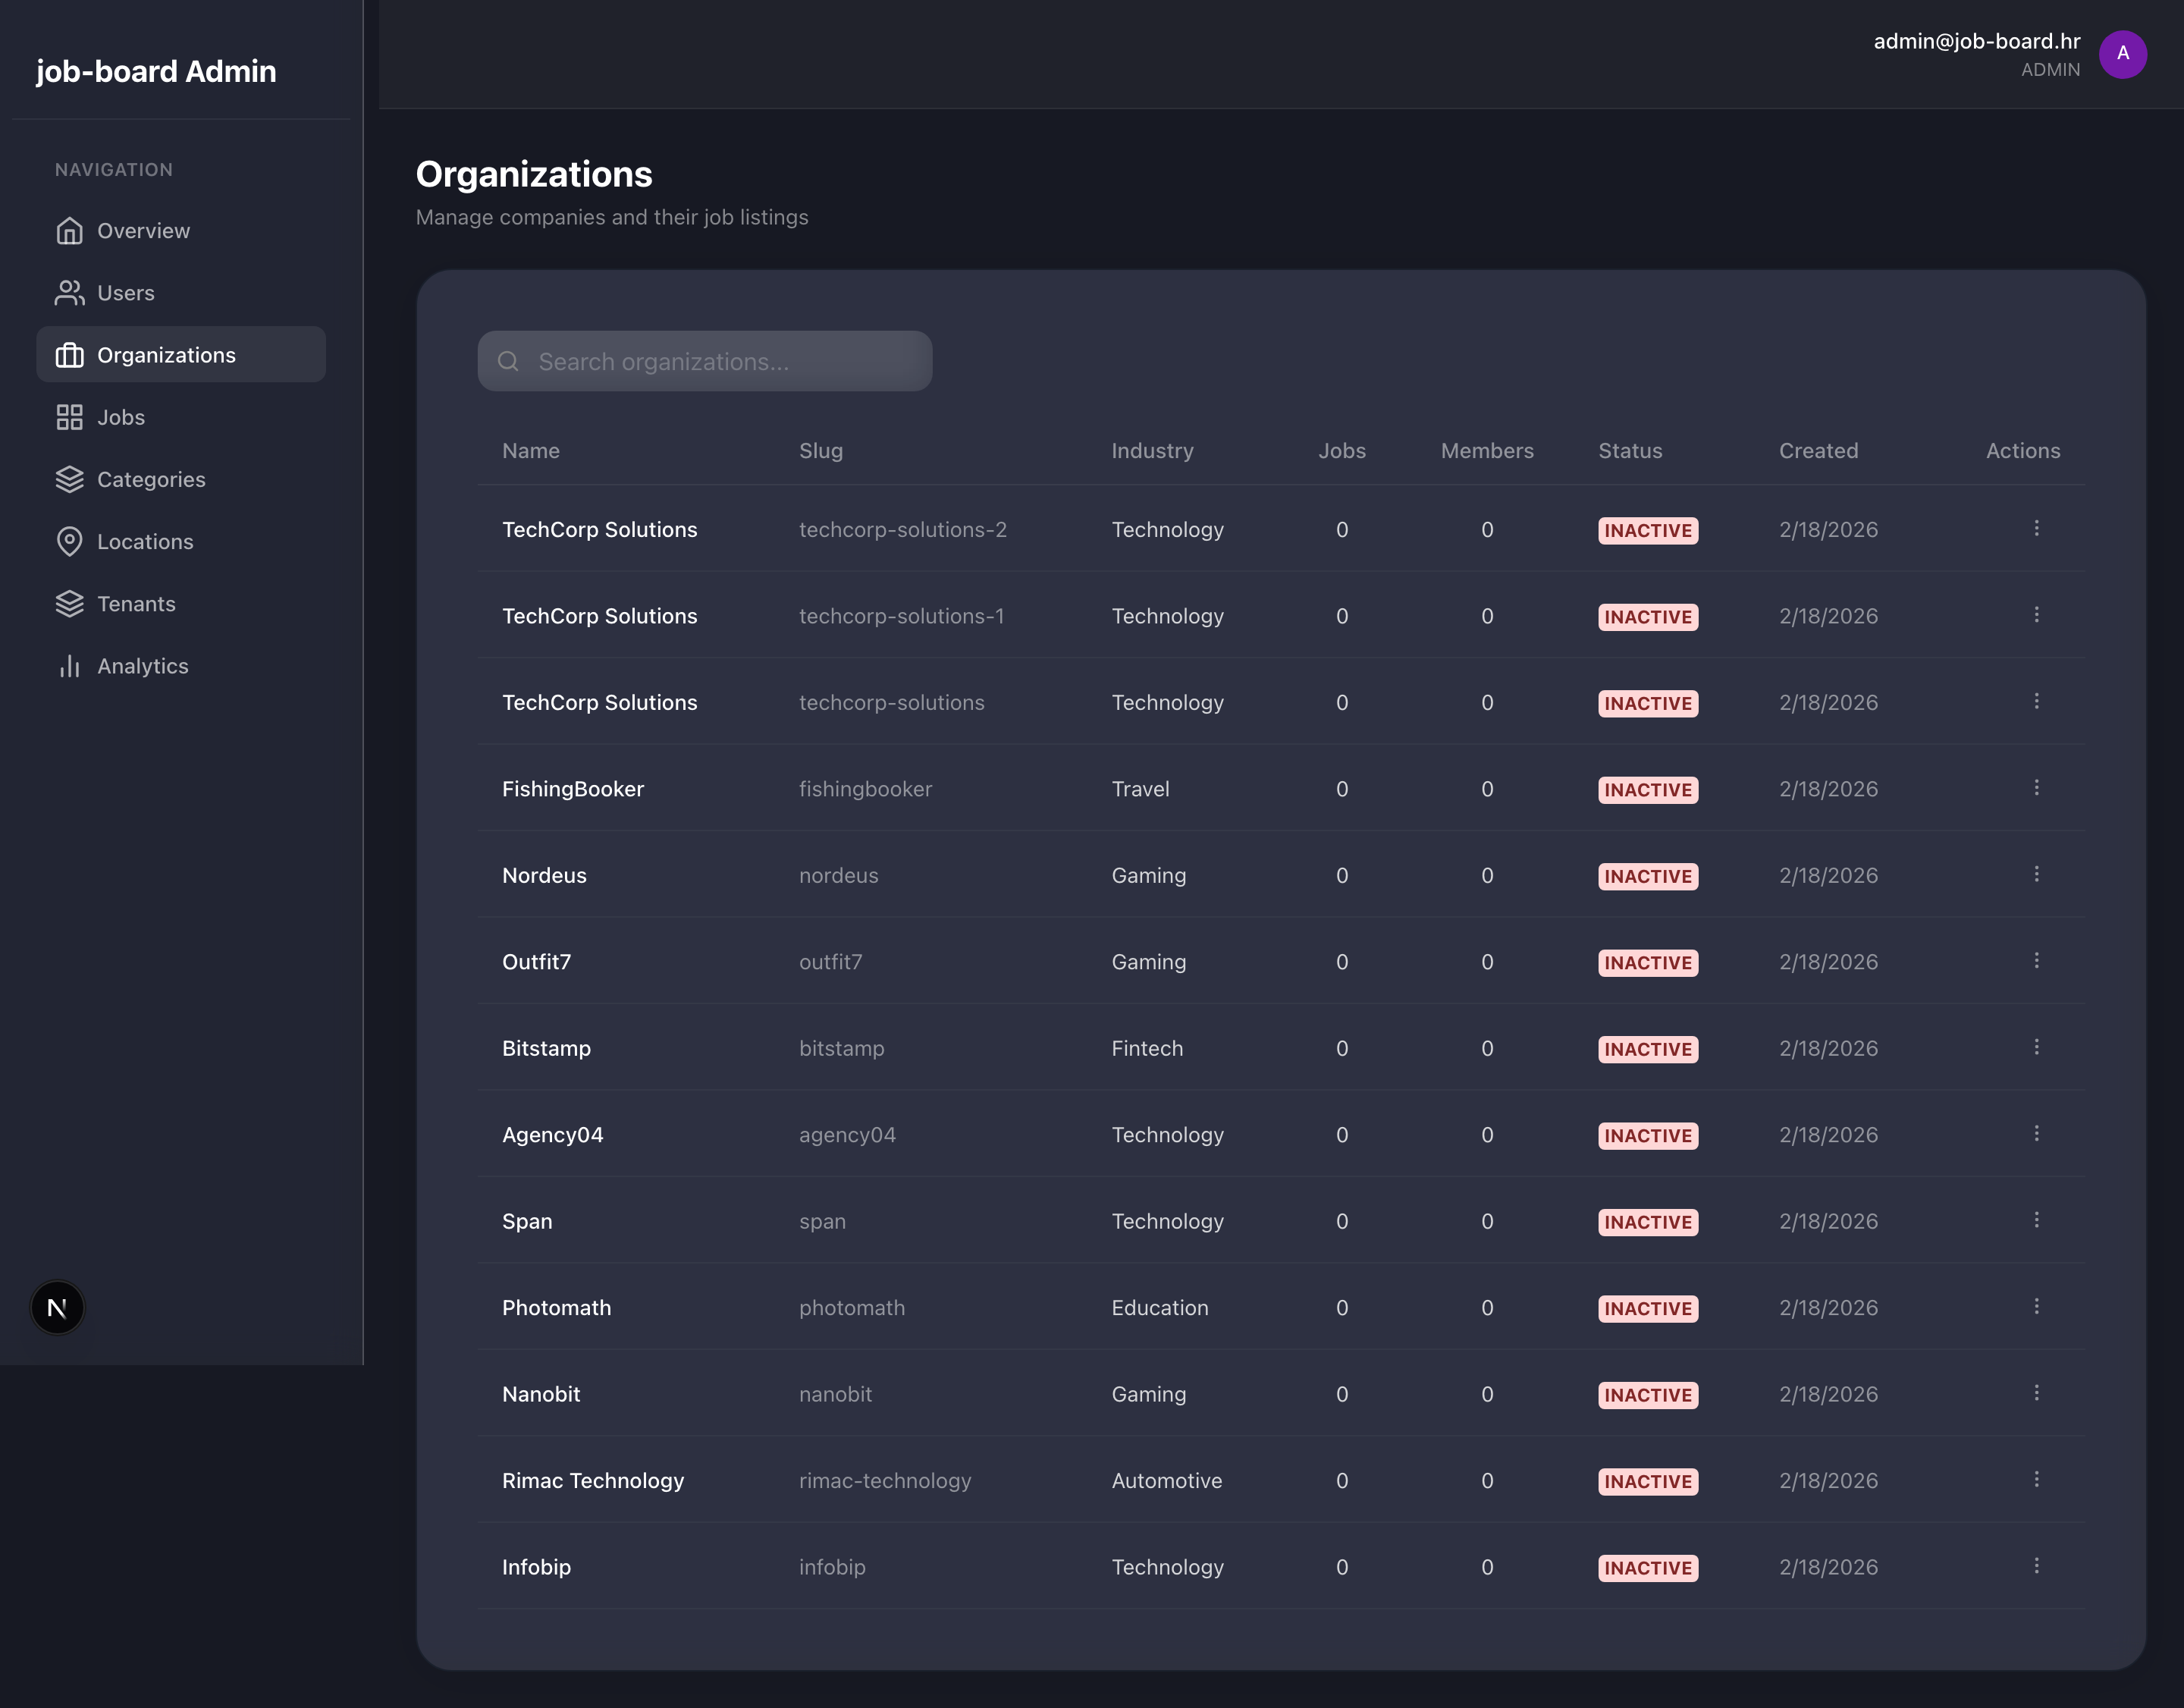Click the Analytics bar chart icon
Viewport: 2184px width, 1708px height.
[69, 666]
